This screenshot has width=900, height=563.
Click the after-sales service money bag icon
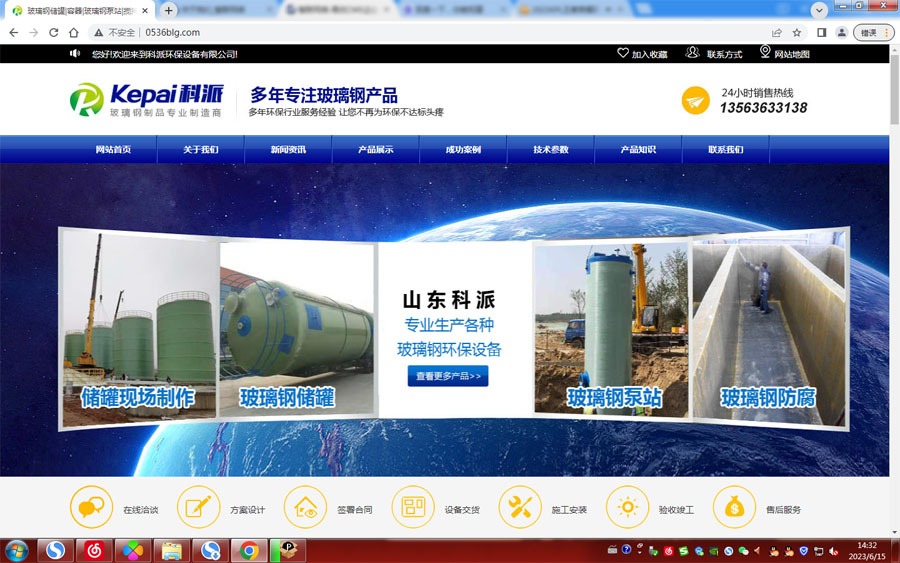pyautogui.click(x=734, y=507)
